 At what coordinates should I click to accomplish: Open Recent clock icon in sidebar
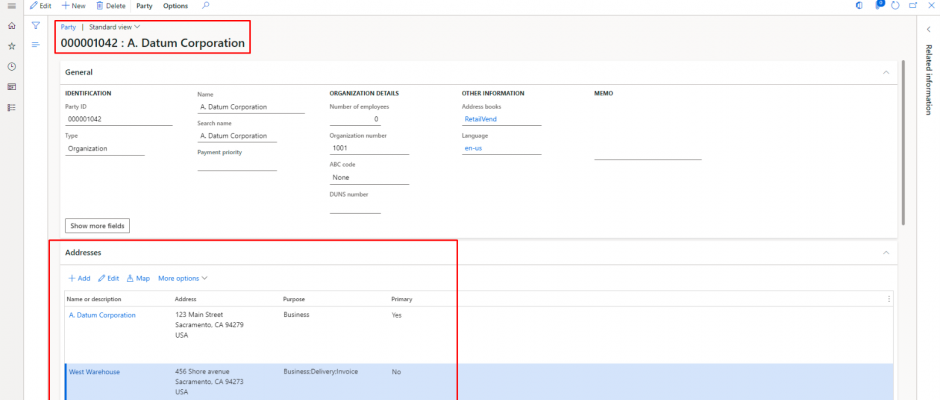coord(11,67)
